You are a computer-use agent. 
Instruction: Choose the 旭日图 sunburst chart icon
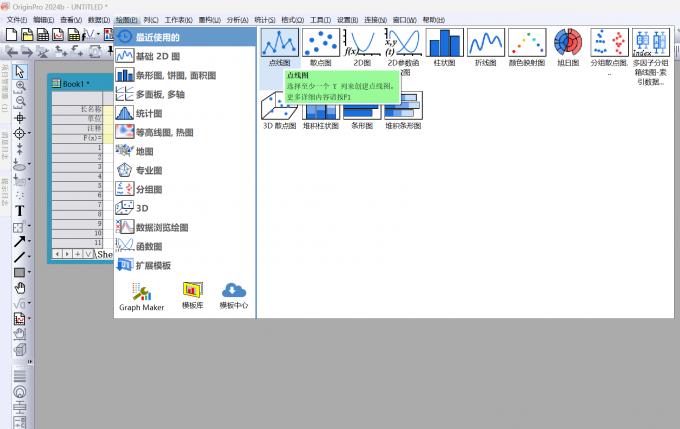(568, 43)
